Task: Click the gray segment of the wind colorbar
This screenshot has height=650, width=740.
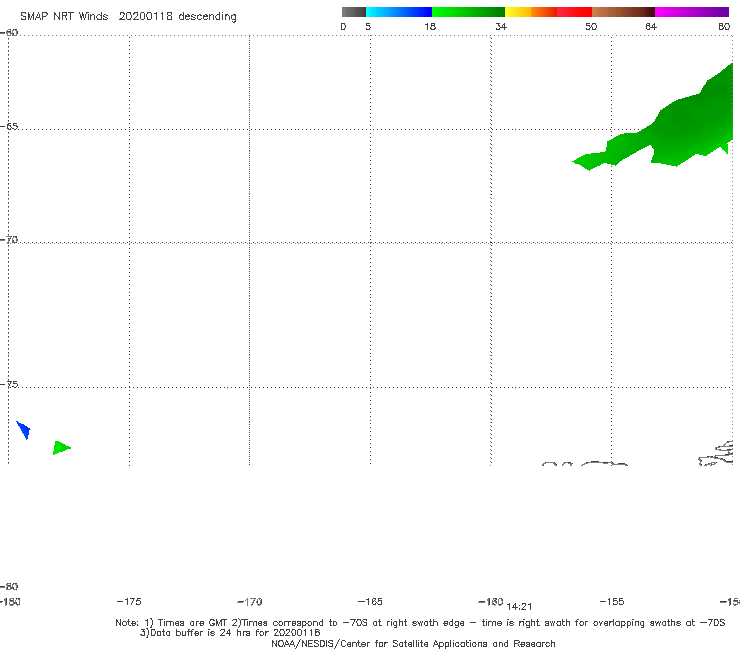Action: [354, 12]
